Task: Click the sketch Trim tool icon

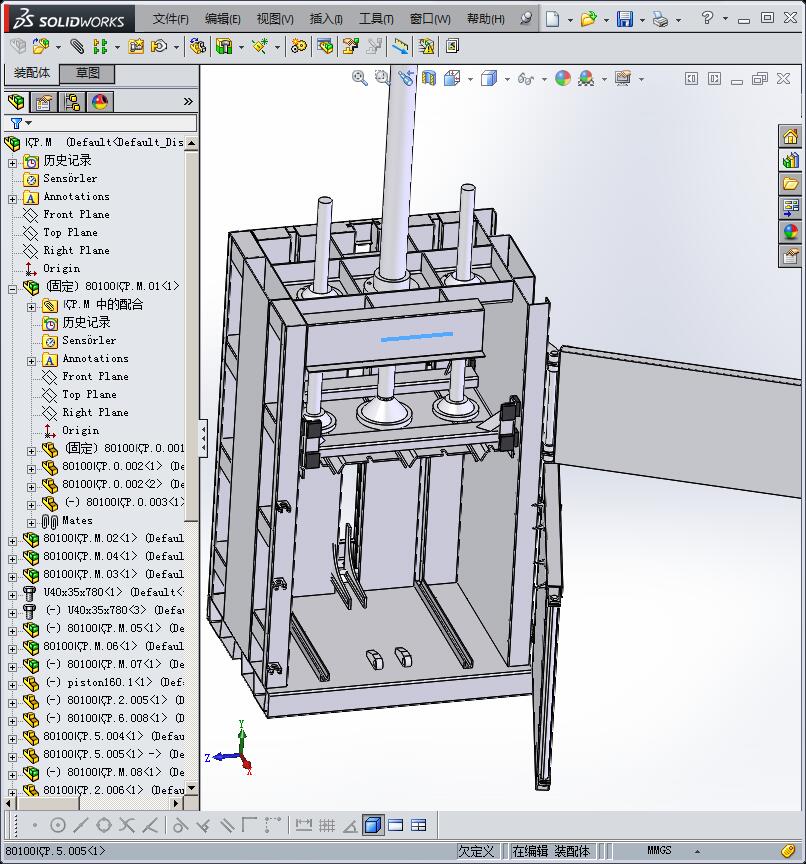Action: [127, 825]
